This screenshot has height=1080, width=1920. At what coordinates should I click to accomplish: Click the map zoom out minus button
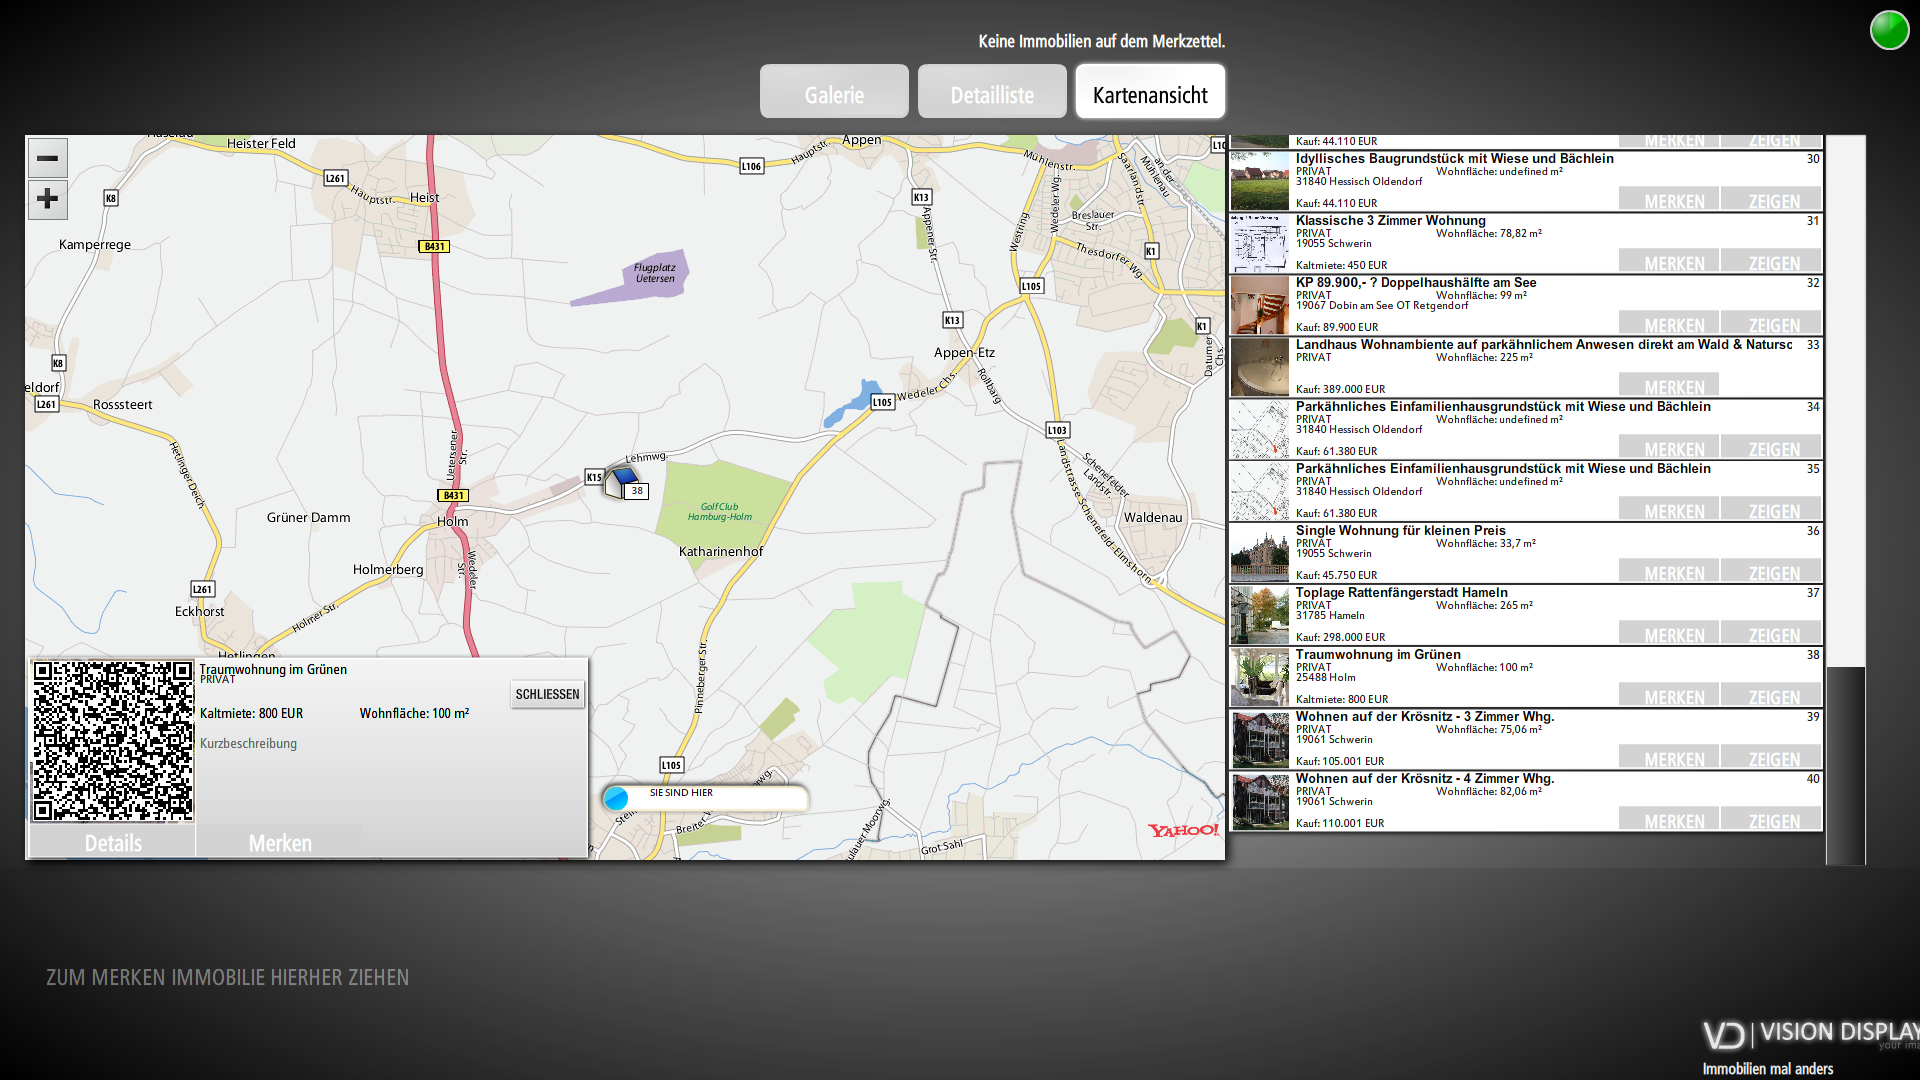click(x=47, y=158)
